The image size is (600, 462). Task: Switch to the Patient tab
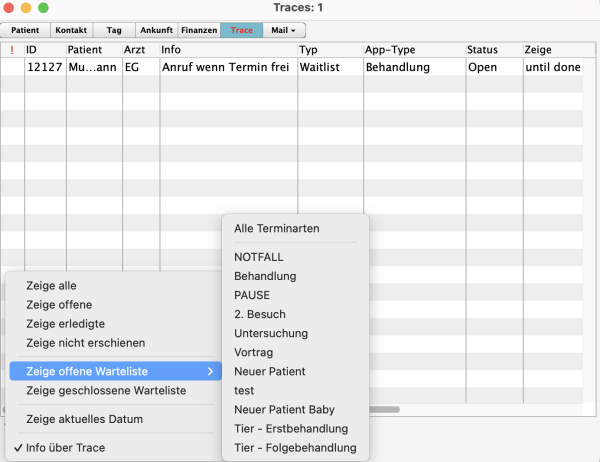pos(25,30)
